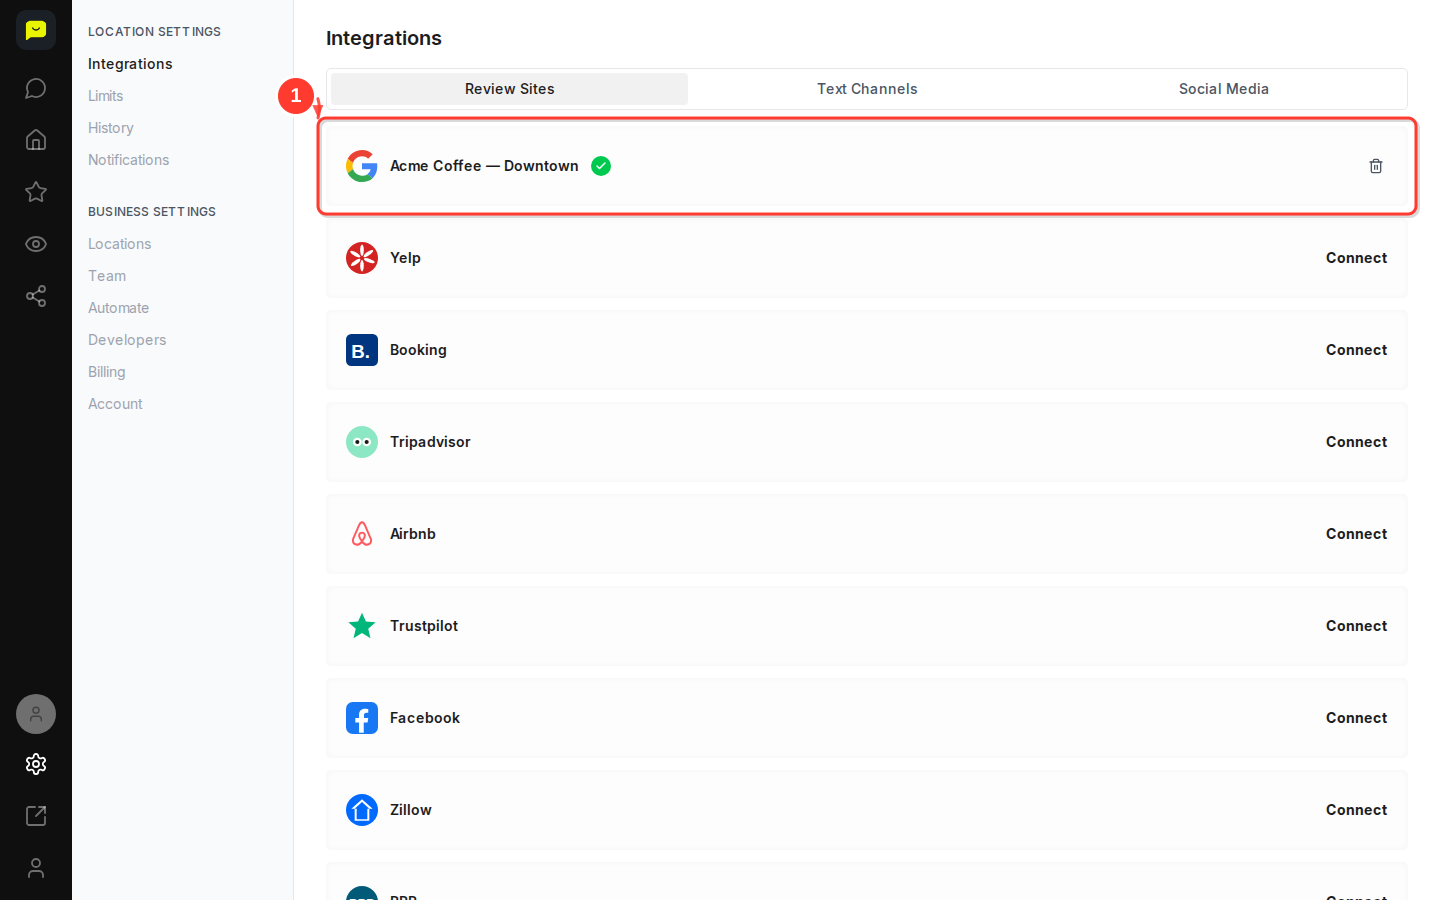
Task: Connect the Facebook integration
Action: 1357,718
